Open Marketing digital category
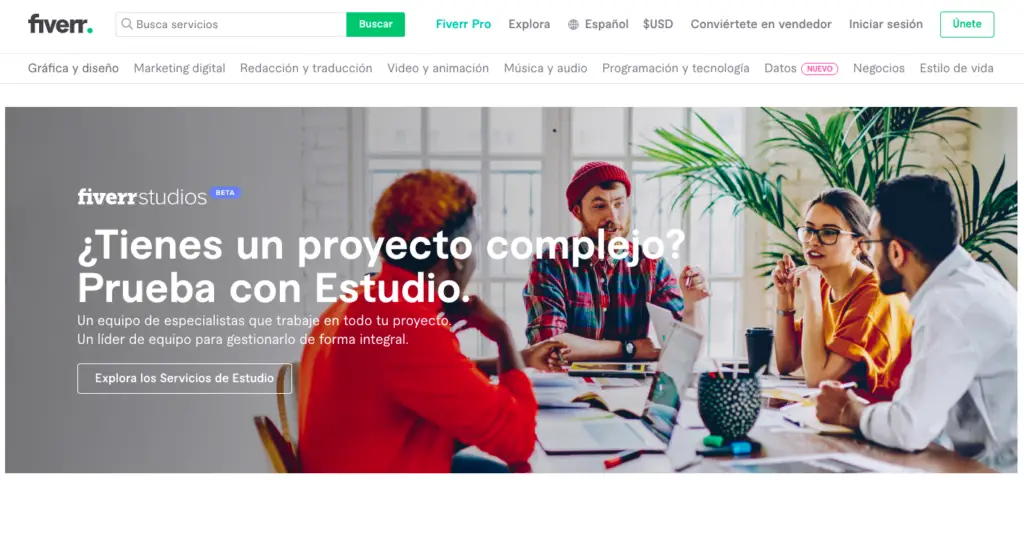Screen dimensions: 1024x539 coord(180,68)
